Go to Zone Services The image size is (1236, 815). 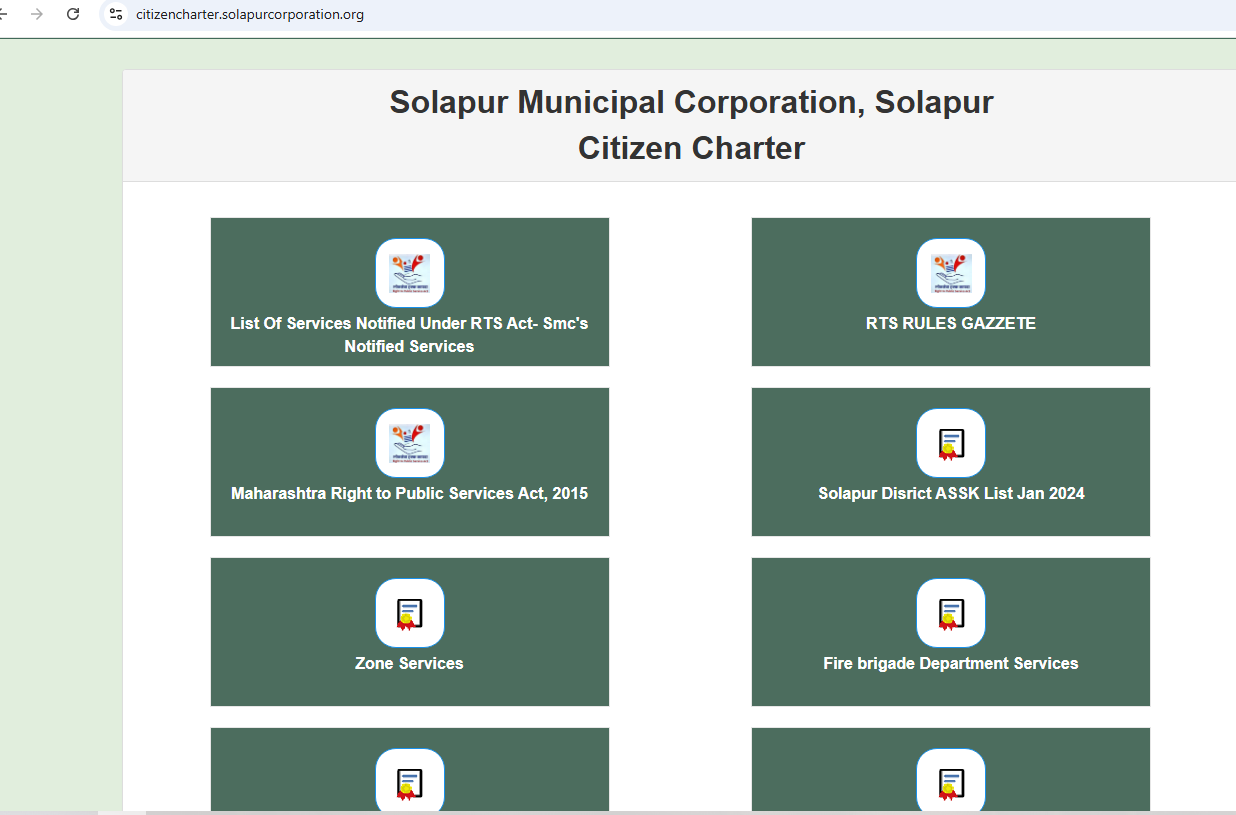pos(409,664)
